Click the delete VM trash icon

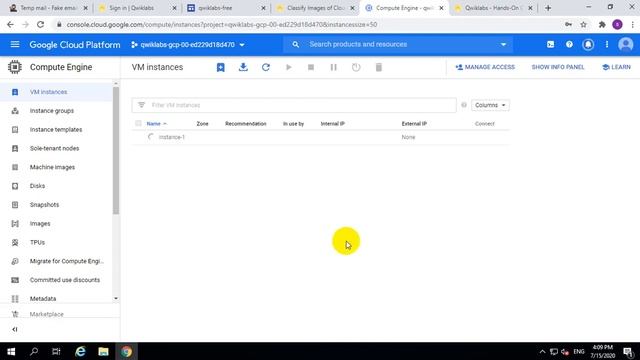(x=379, y=67)
